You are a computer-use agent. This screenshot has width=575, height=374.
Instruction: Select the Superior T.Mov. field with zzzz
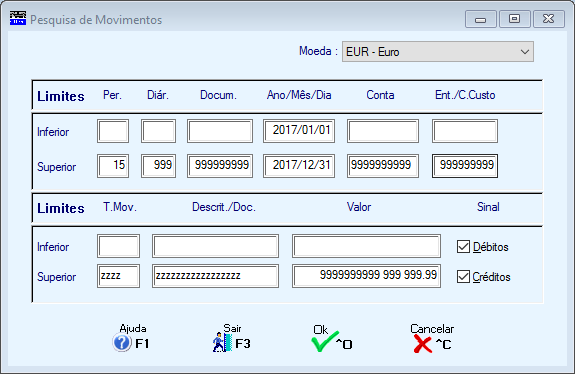tap(118, 276)
